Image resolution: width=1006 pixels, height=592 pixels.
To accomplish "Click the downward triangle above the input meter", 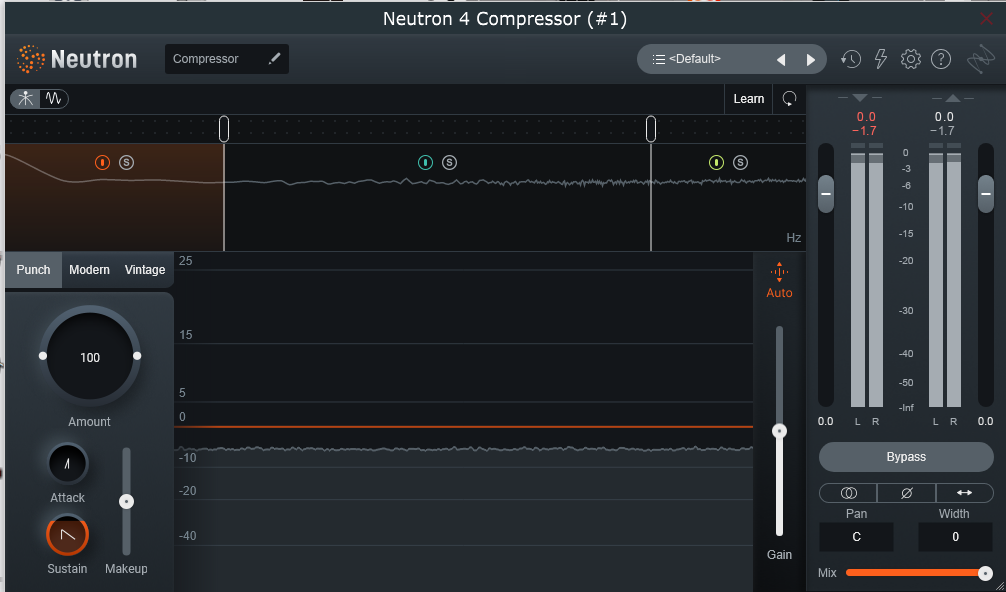I will (860, 97).
